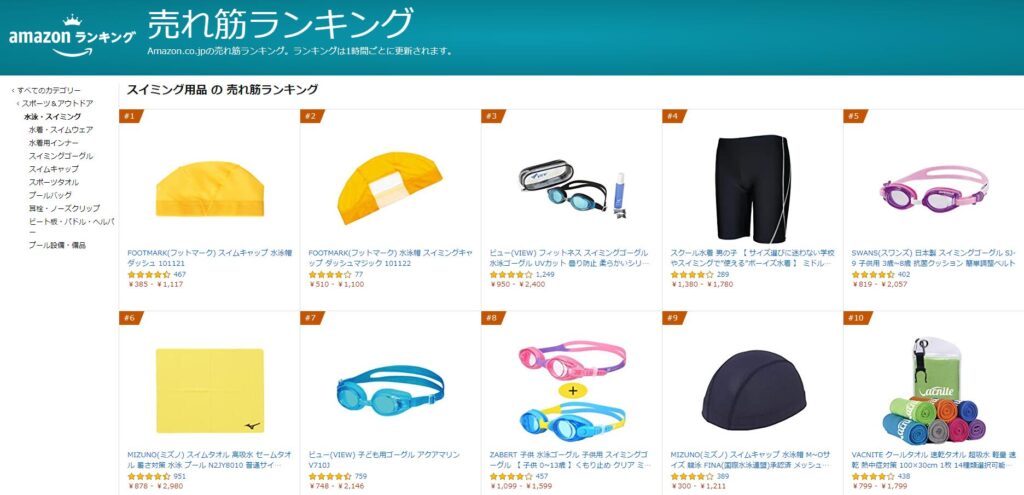The height and width of the screenshot is (495, 1024).
Task: Select the blue VIEW kids goggles image
Action: pos(391,391)
